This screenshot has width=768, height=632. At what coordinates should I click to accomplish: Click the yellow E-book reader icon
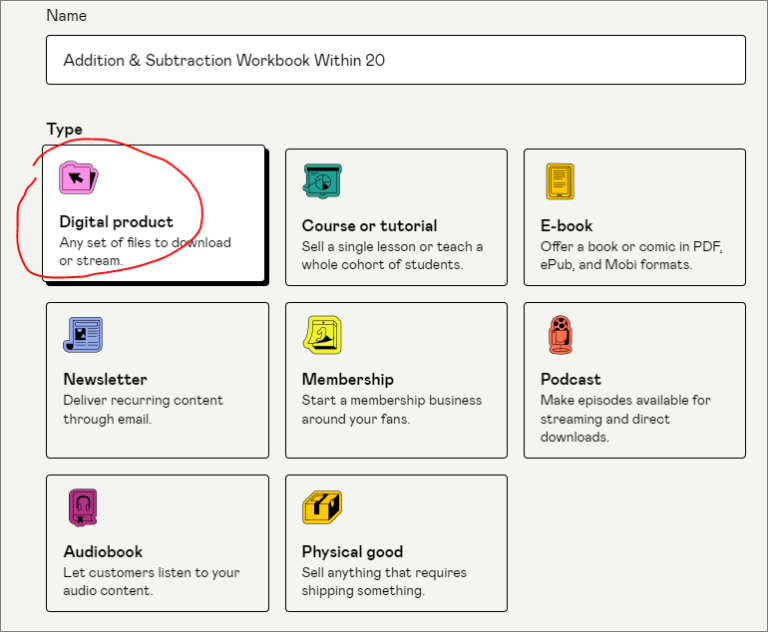(560, 181)
